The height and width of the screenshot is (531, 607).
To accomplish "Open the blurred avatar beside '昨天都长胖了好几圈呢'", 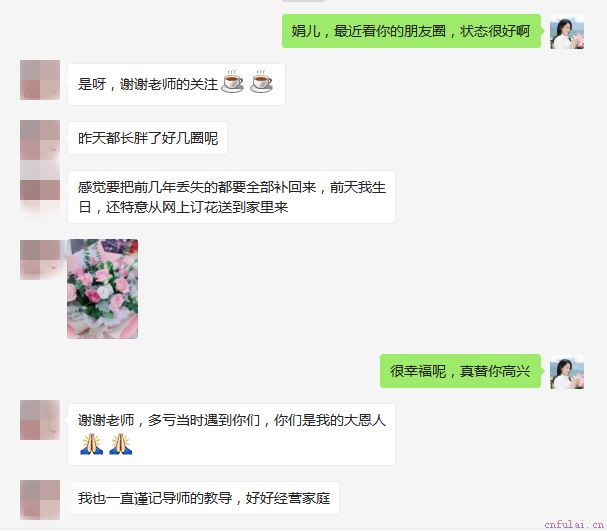I will tap(40, 140).
